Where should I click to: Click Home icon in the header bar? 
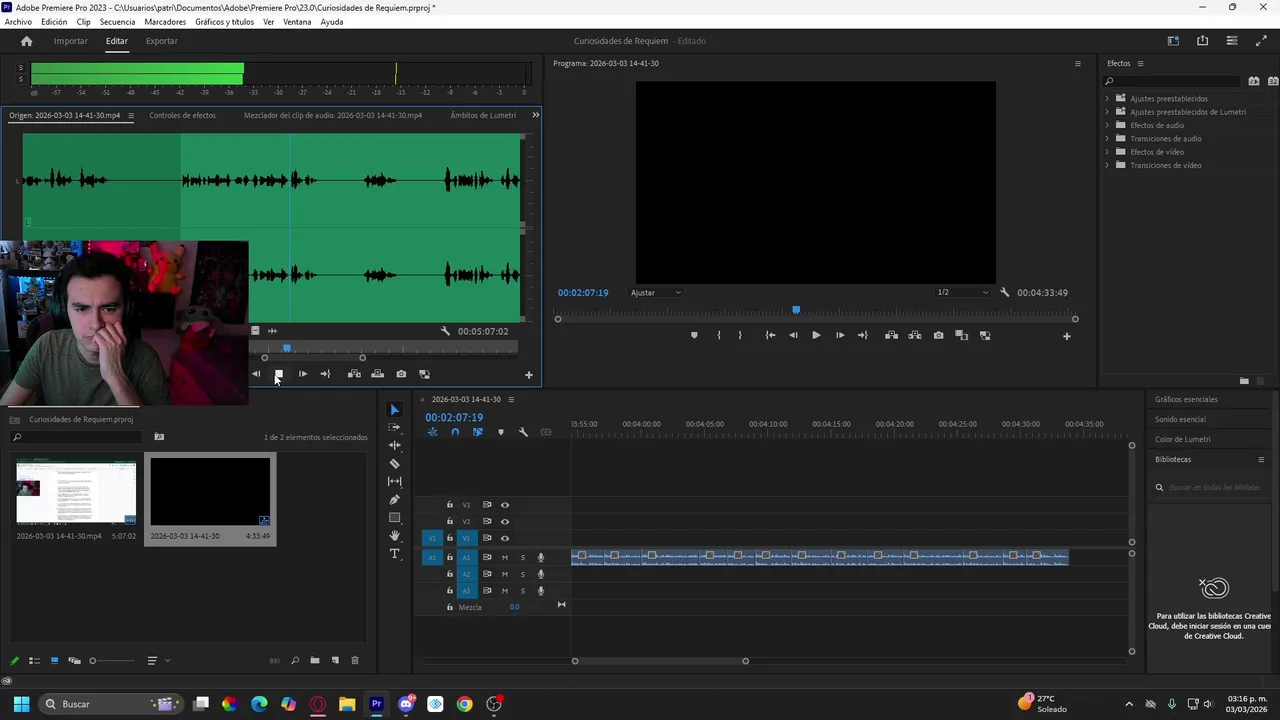(x=26, y=41)
